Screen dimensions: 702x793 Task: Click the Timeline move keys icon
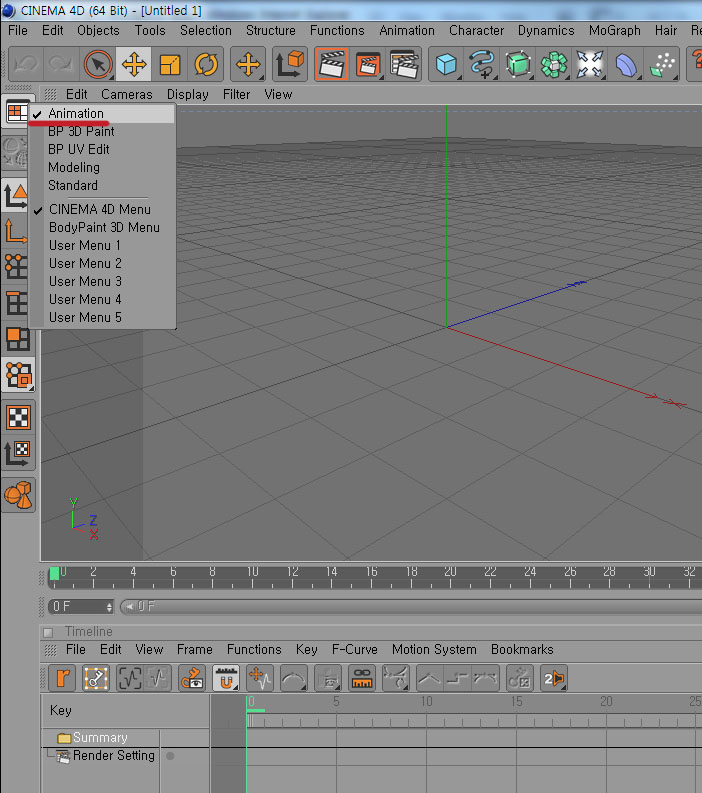(259, 678)
